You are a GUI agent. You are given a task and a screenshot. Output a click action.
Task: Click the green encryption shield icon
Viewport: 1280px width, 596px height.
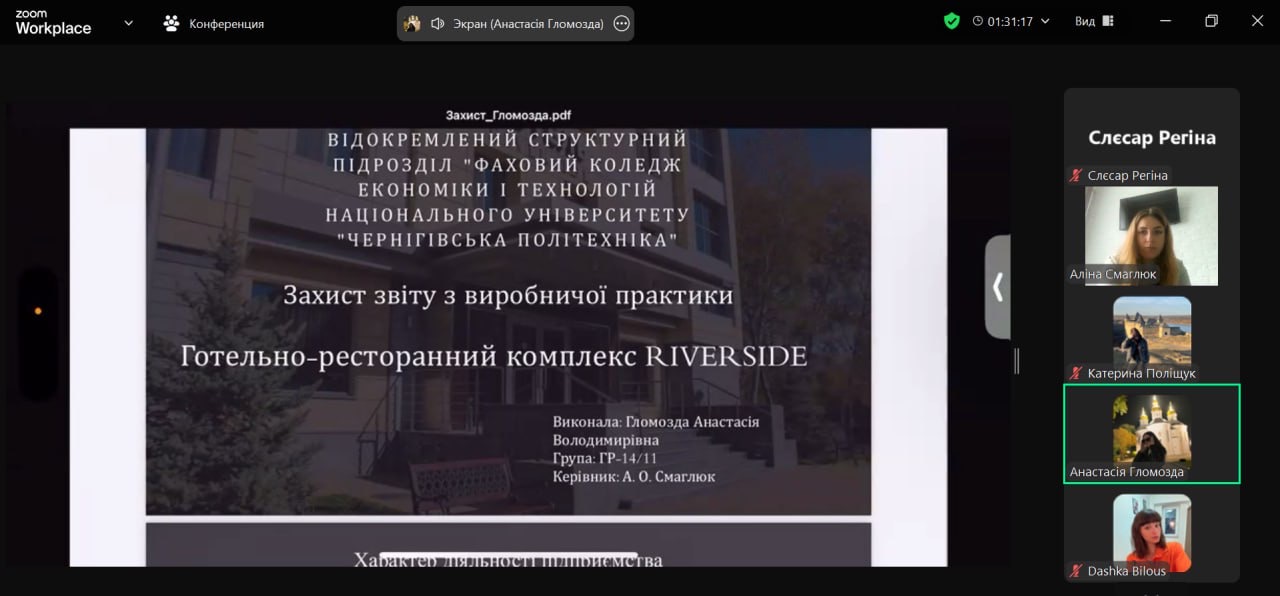(x=952, y=21)
